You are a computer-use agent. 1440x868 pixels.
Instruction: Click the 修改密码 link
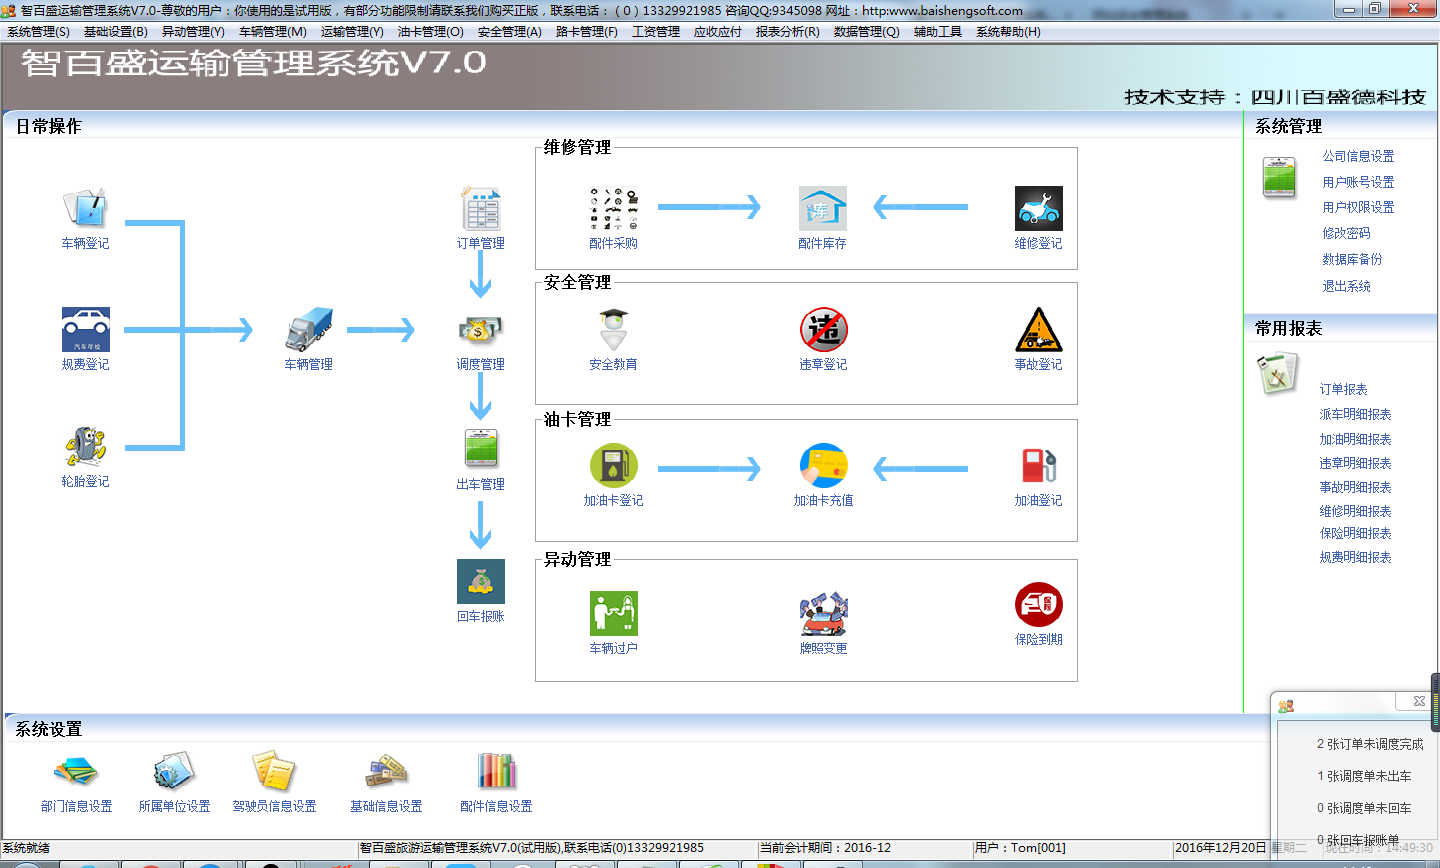point(1346,233)
